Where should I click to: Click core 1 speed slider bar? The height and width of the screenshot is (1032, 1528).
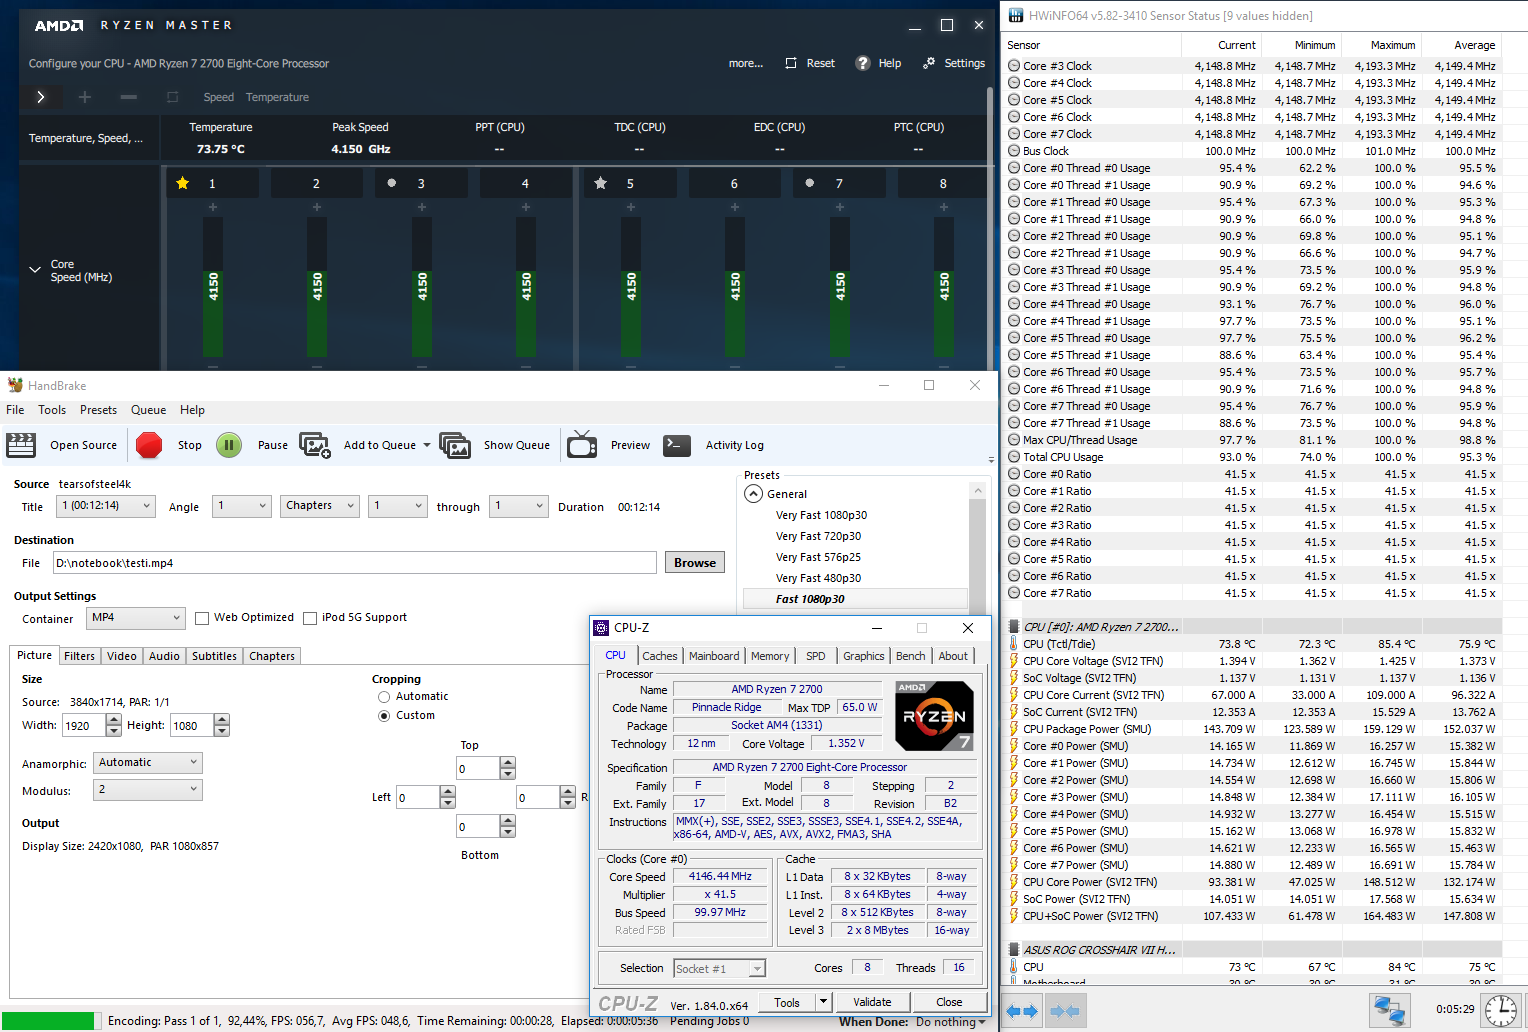pyautogui.click(x=213, y=288)
